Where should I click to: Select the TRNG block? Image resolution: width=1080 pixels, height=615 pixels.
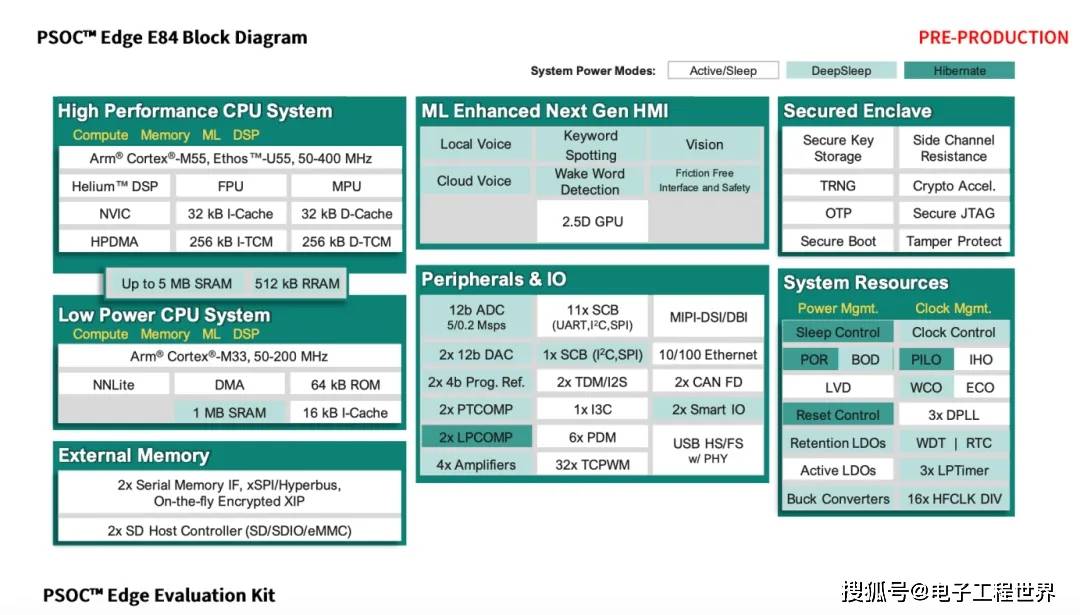click(x=838, y=185)
